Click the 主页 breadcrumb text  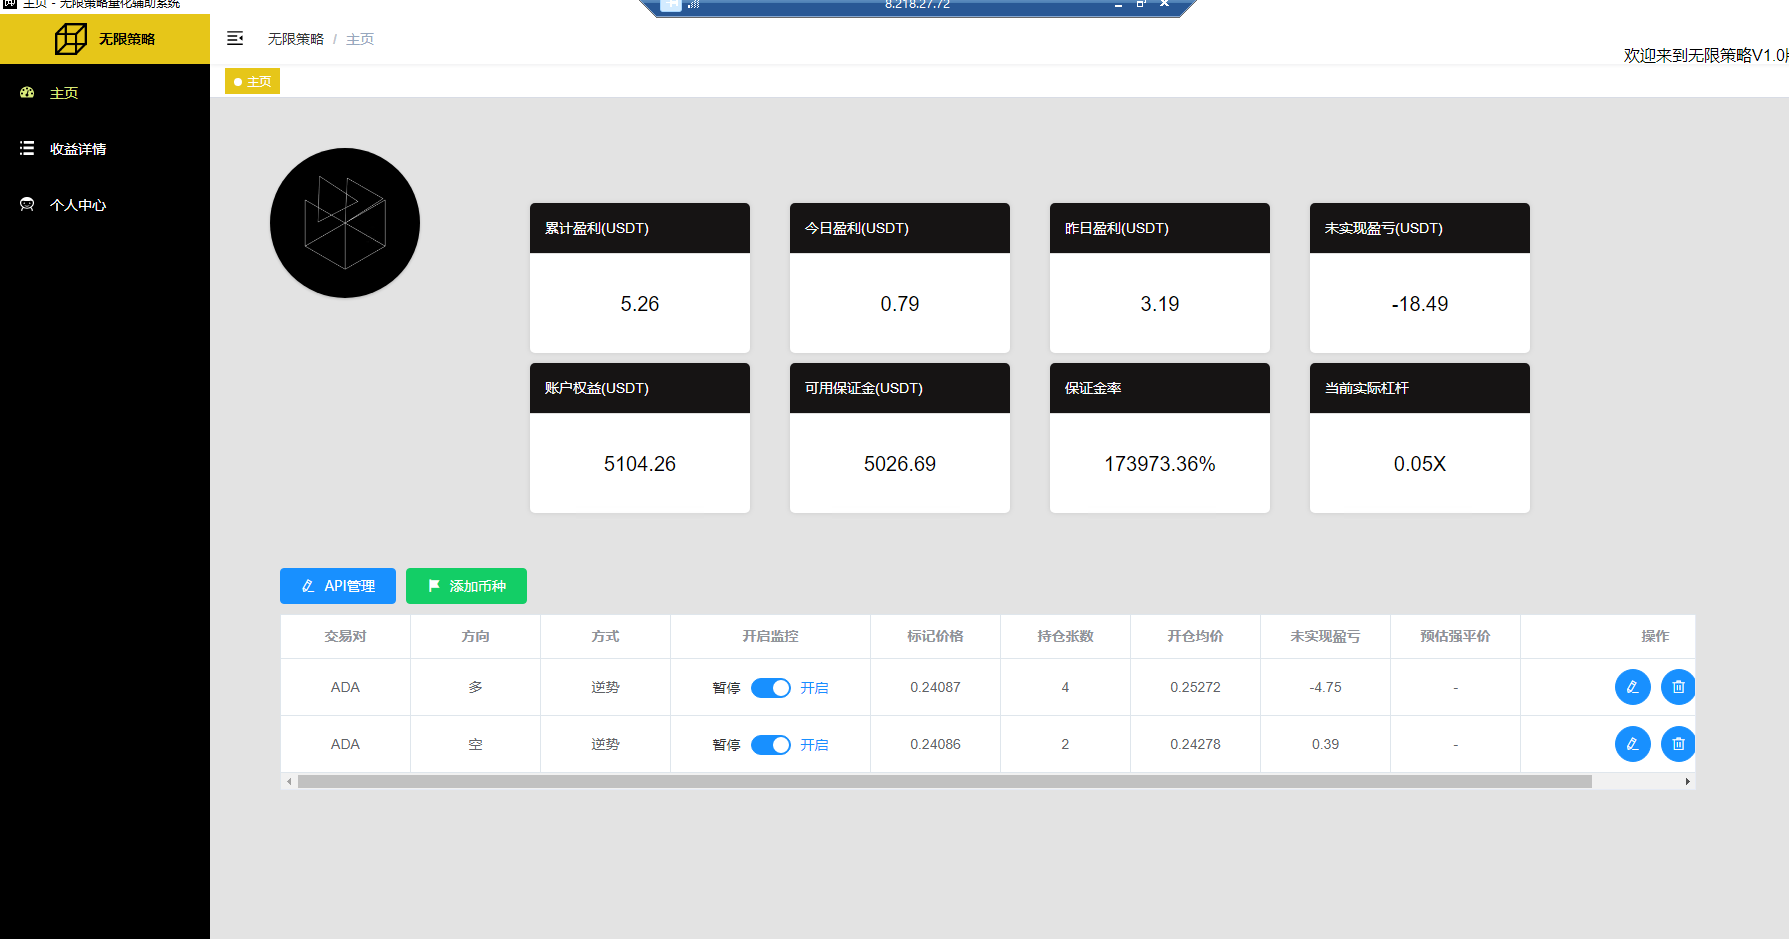click(x=360, y=39)
